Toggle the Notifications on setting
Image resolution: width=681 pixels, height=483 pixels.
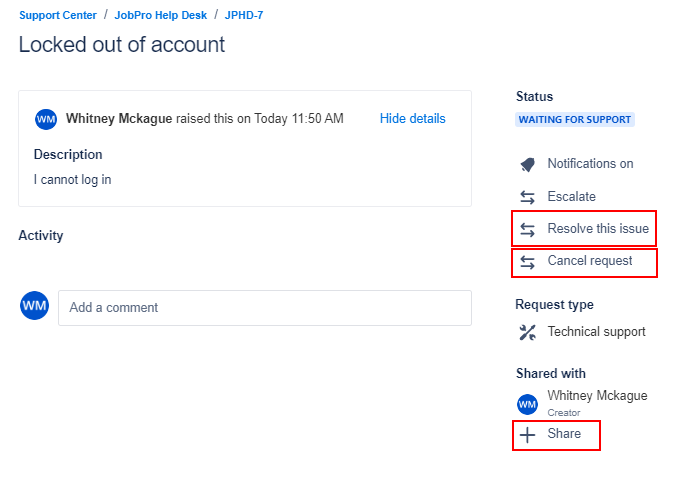[590, 164]
